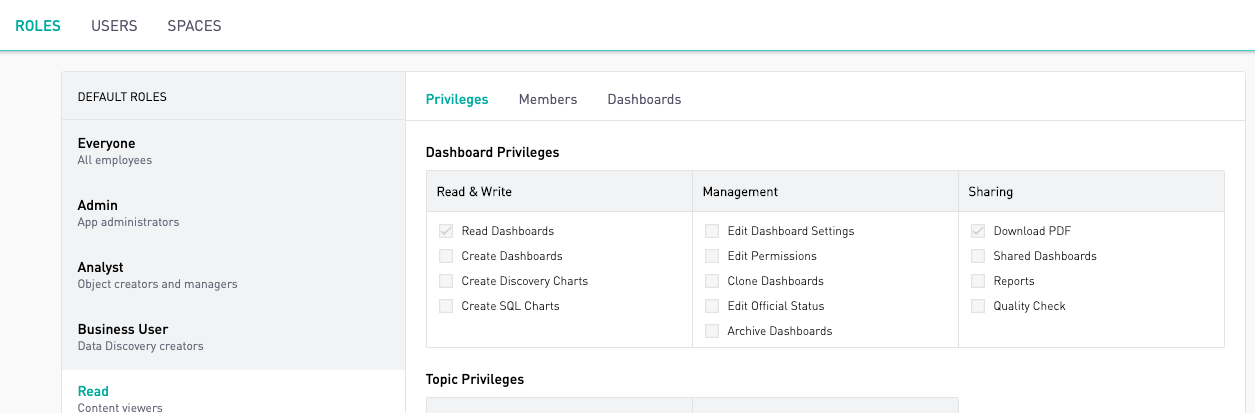
Task: Enable the Reports sharing privilege
Action: pos(978,281)
